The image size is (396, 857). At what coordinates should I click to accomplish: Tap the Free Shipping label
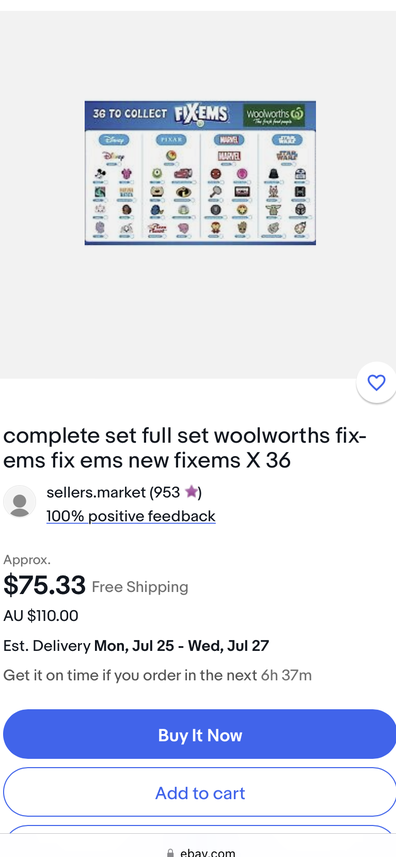(140, 587)
